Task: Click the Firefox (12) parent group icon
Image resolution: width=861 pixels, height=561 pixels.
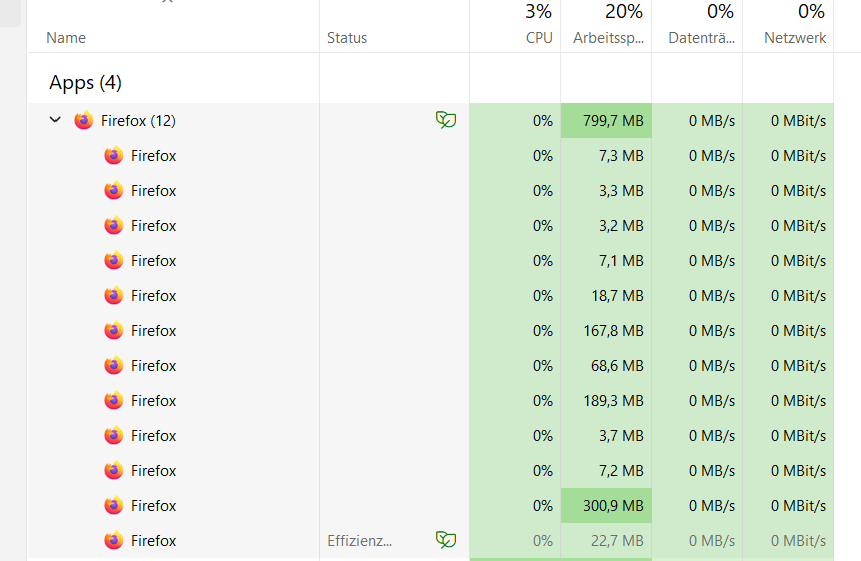Action: pos(84,120)
